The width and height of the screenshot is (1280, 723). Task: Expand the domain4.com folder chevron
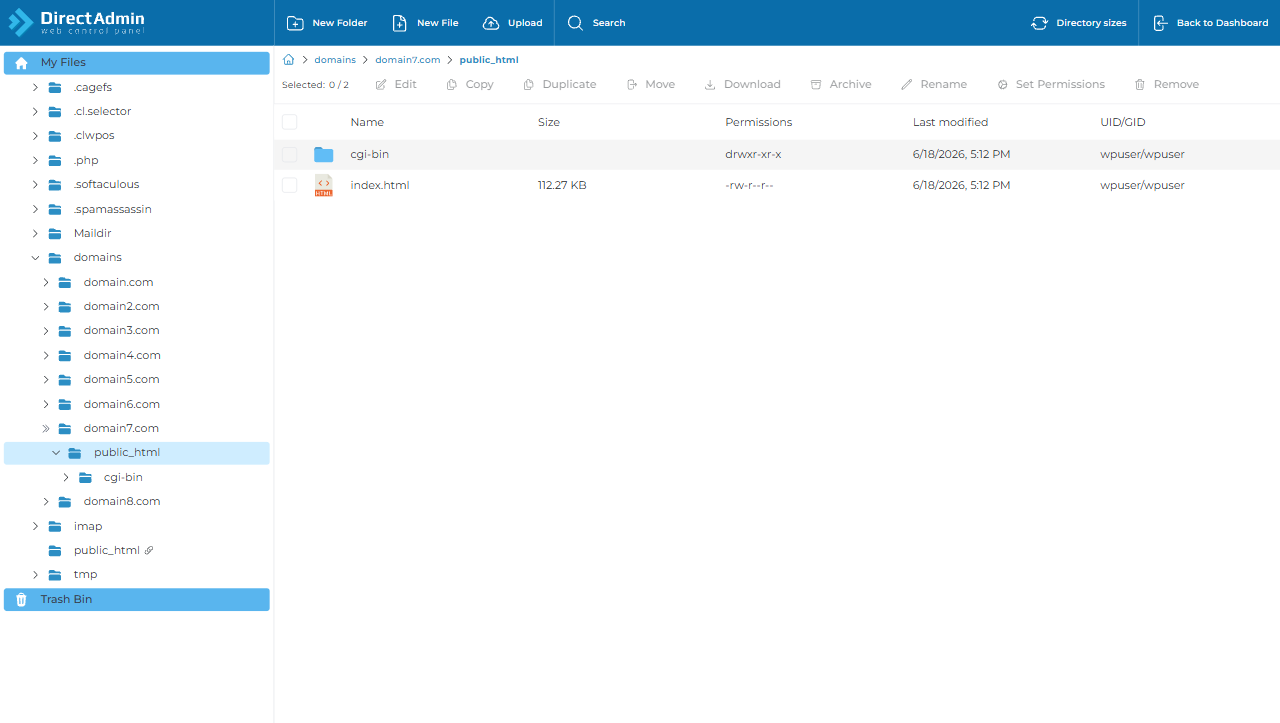45,355
